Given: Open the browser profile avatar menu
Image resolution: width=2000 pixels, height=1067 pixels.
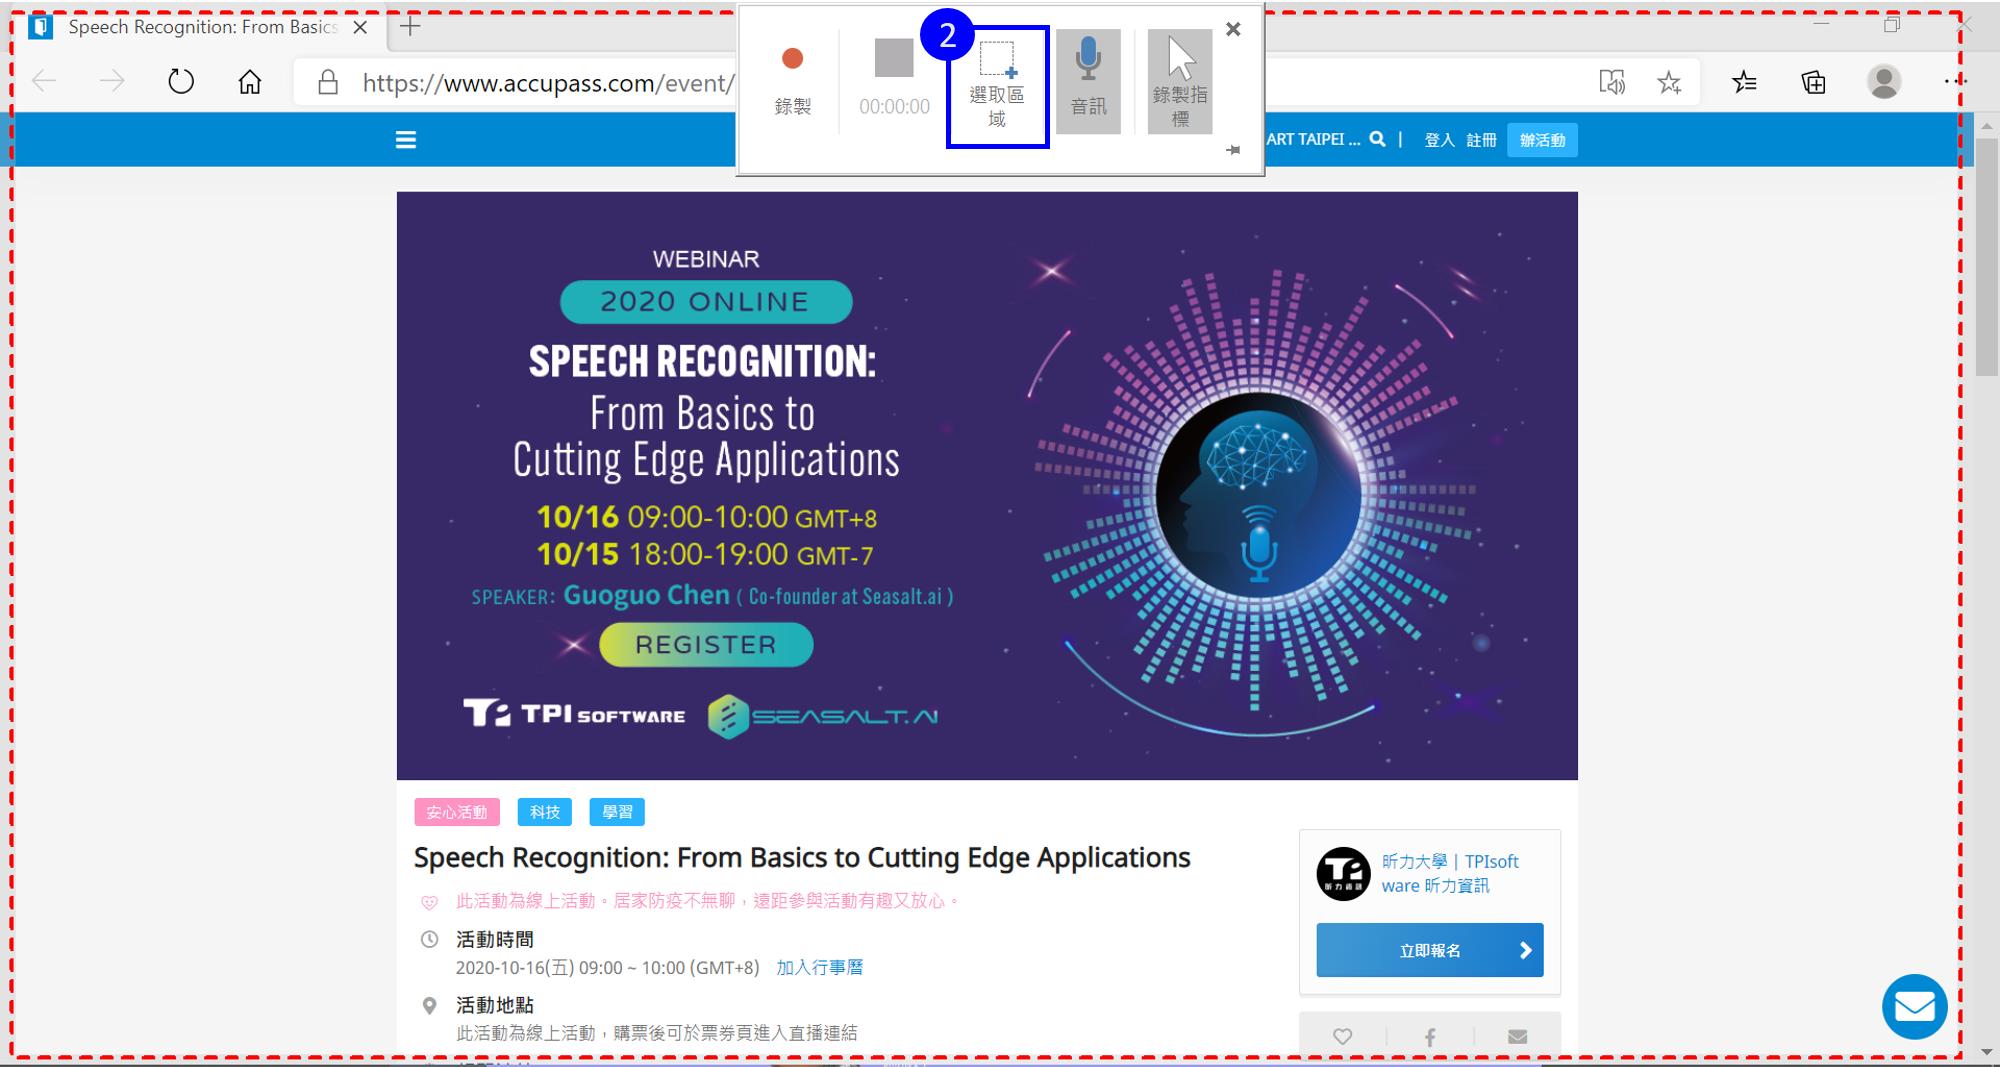Looking at the screenshot, I should 1884,82.
